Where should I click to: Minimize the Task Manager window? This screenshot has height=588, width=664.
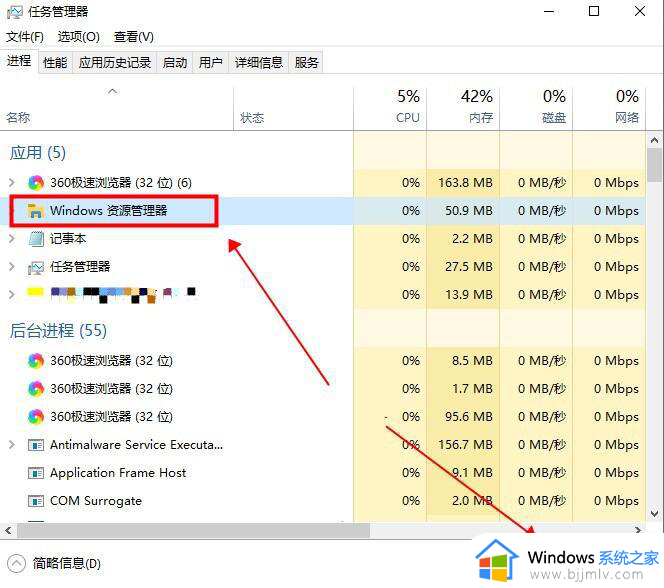click(549, 11)
